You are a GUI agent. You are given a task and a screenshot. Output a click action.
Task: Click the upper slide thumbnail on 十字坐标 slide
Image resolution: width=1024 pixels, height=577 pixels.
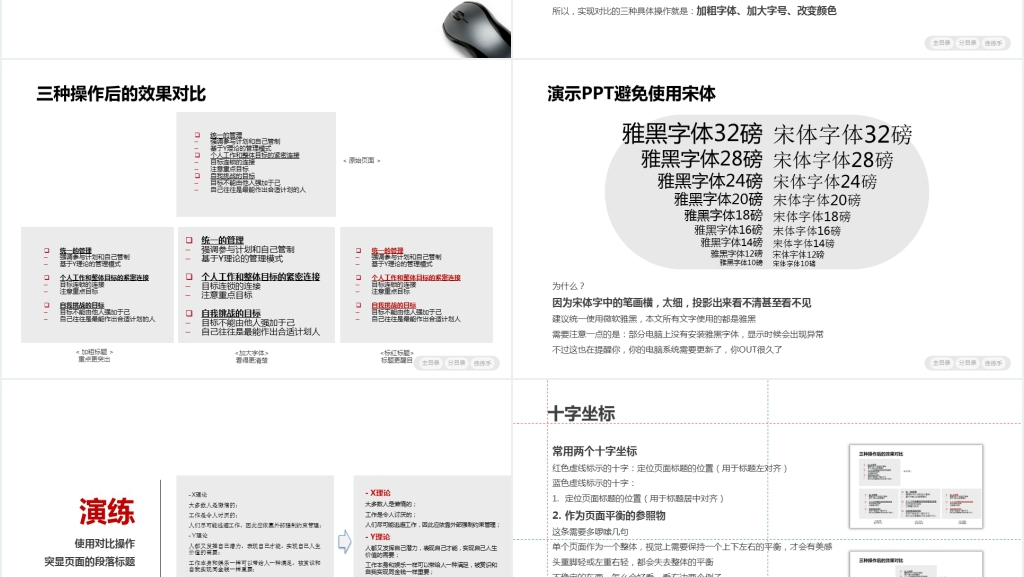point(915,486)
